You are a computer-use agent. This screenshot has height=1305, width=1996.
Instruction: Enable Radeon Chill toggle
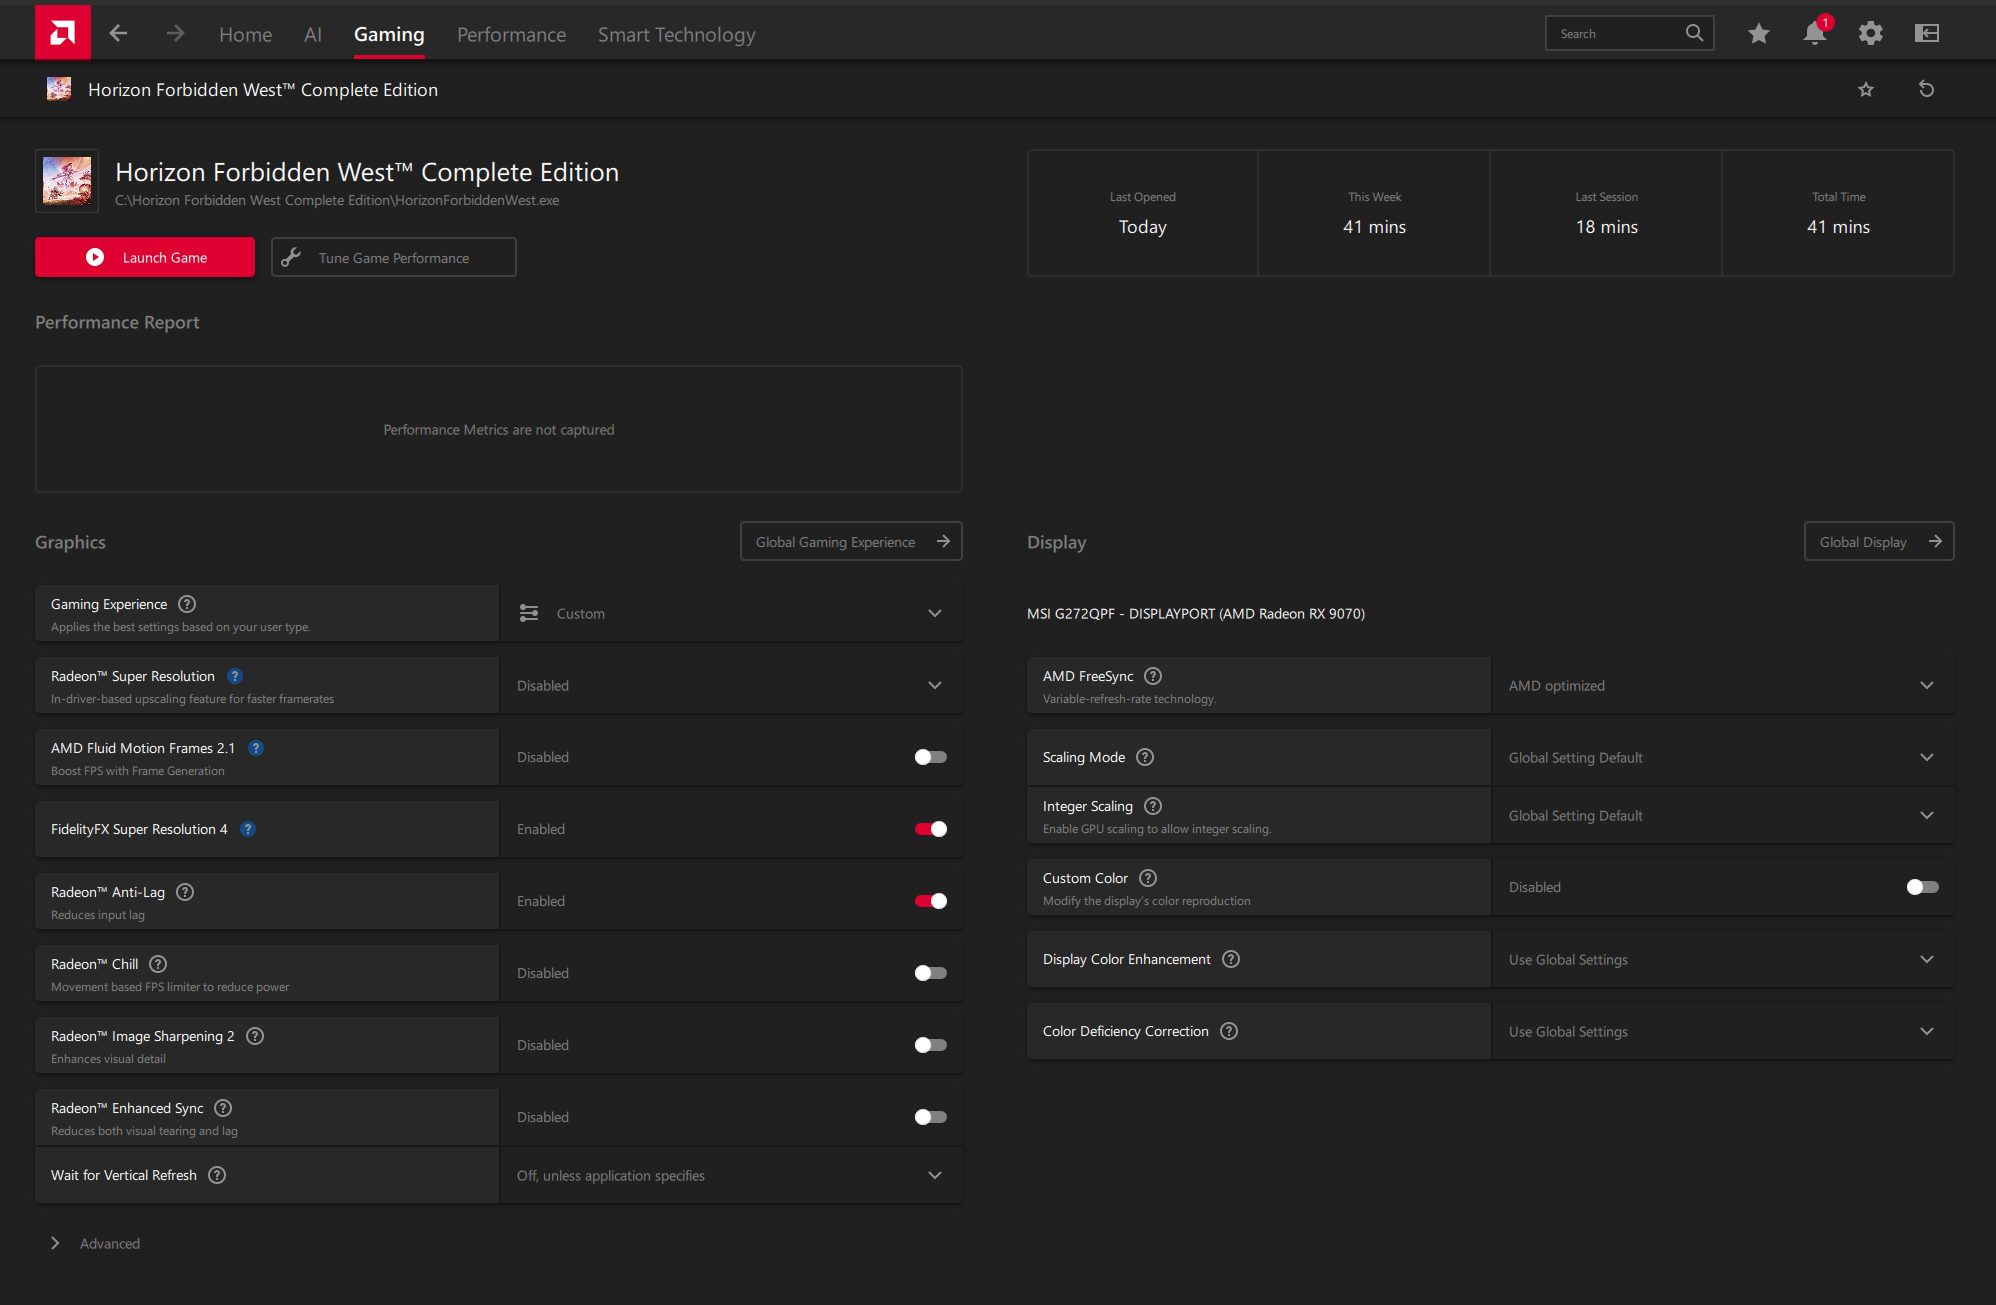pyautogui.click(x=930, y=973)
